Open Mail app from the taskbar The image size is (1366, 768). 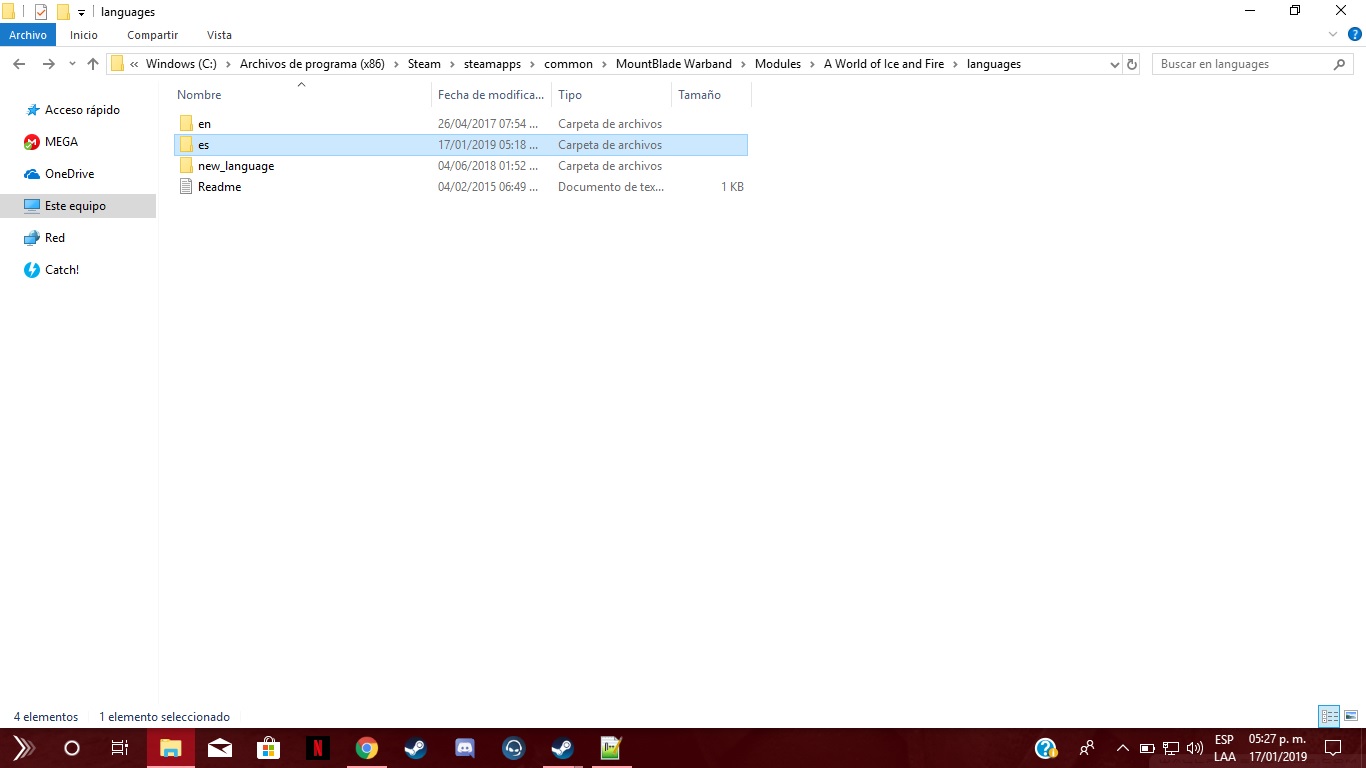tap(220, 748)
